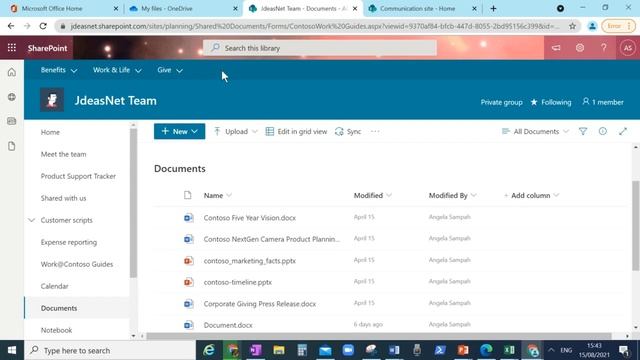The image size is (640, 360).
Task: Open the details pane info icon
Action: coord(602,131)
